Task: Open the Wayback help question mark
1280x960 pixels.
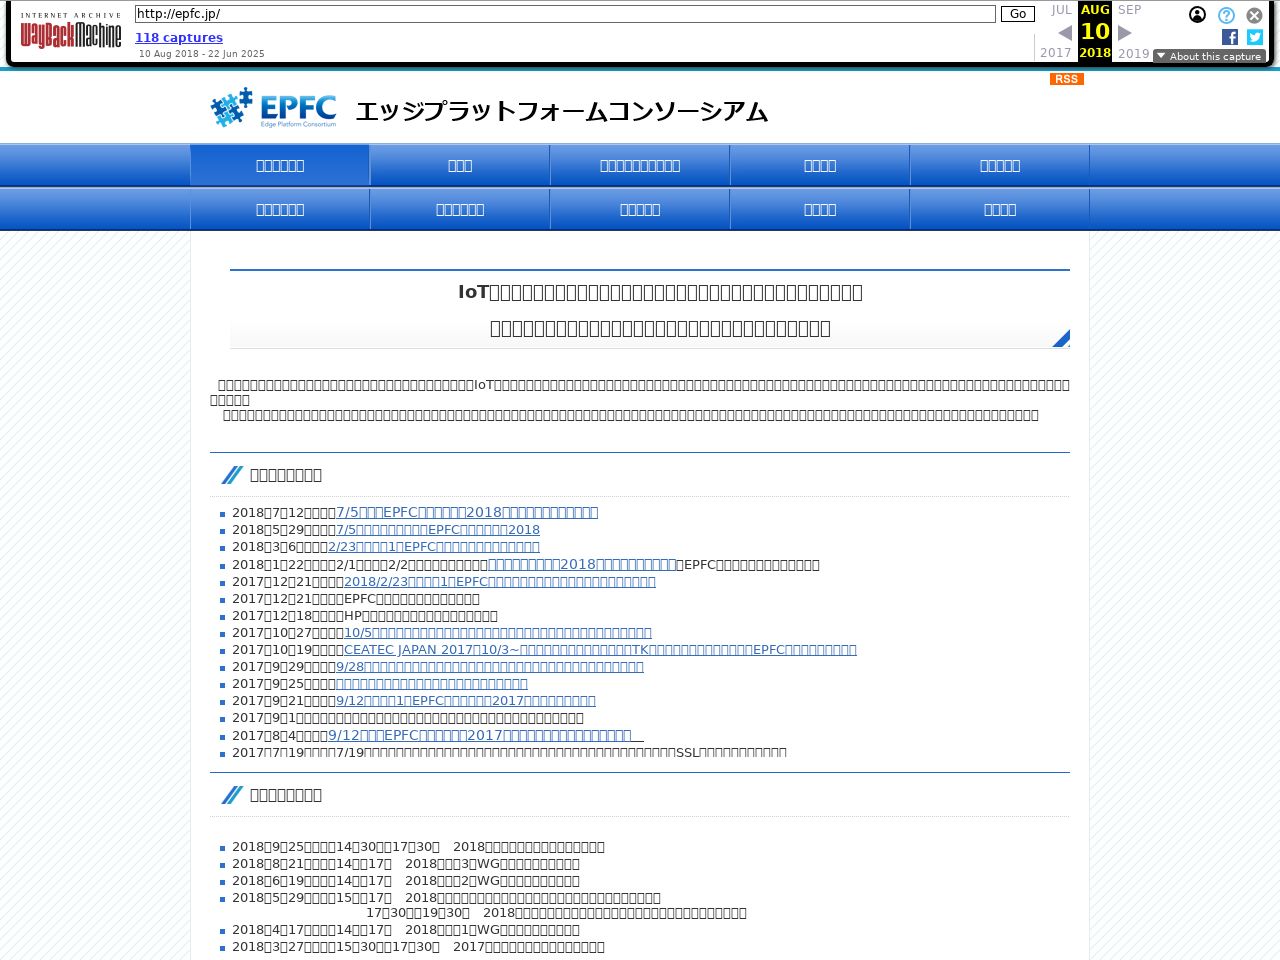Action: coord(1226,15)
